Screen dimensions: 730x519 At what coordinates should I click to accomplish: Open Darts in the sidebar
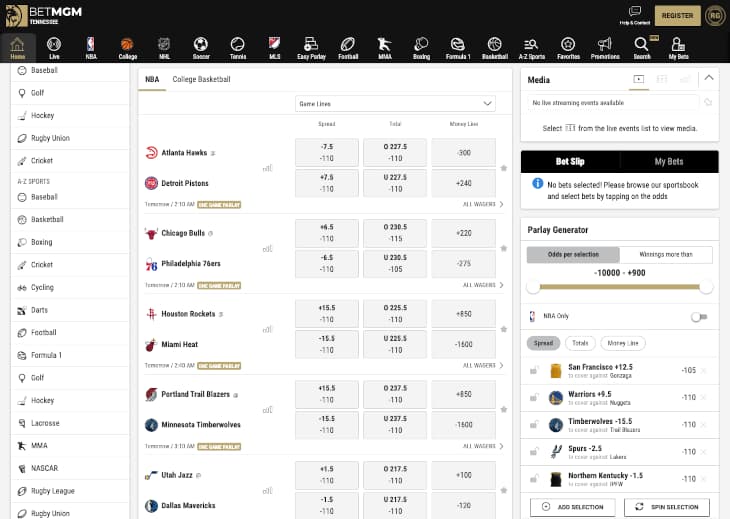pyautogui.click(x=70, y=310)
